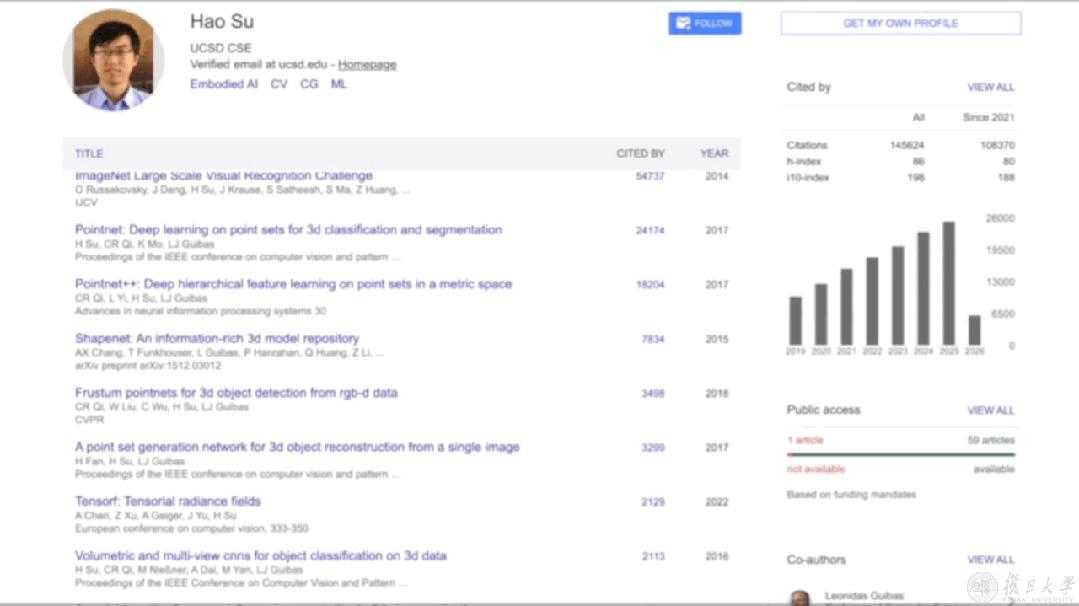The height and width of the screenshot is (606, 1079).
Task: Open View All in Cited by section
Action: coord(990,88)
